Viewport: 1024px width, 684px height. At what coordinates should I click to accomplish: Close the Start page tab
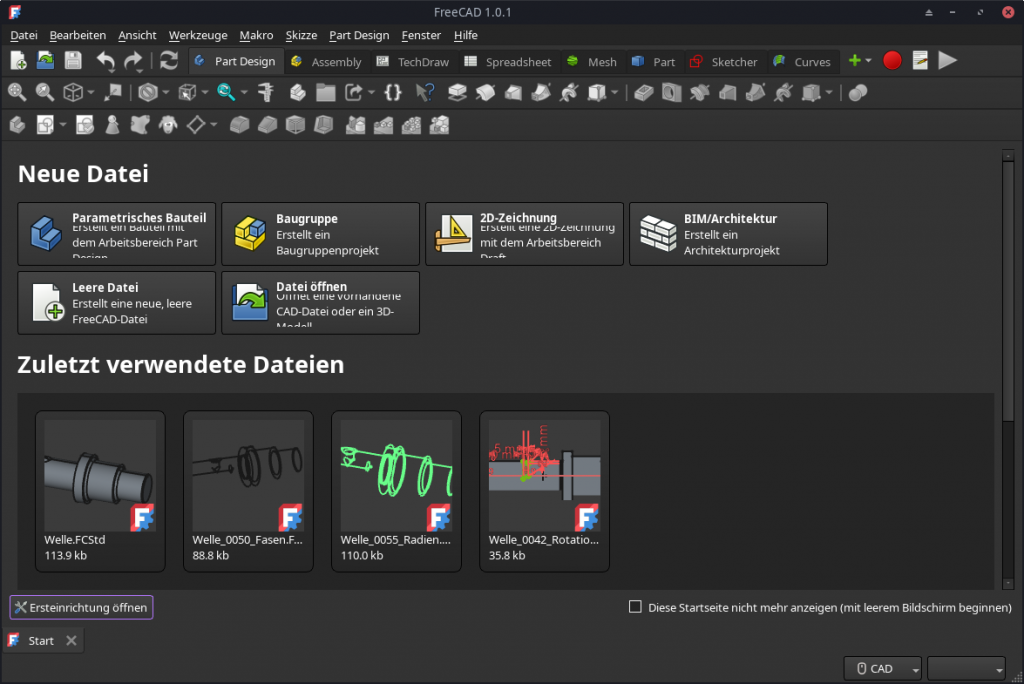pyautogui.click(x=71, y=641)
